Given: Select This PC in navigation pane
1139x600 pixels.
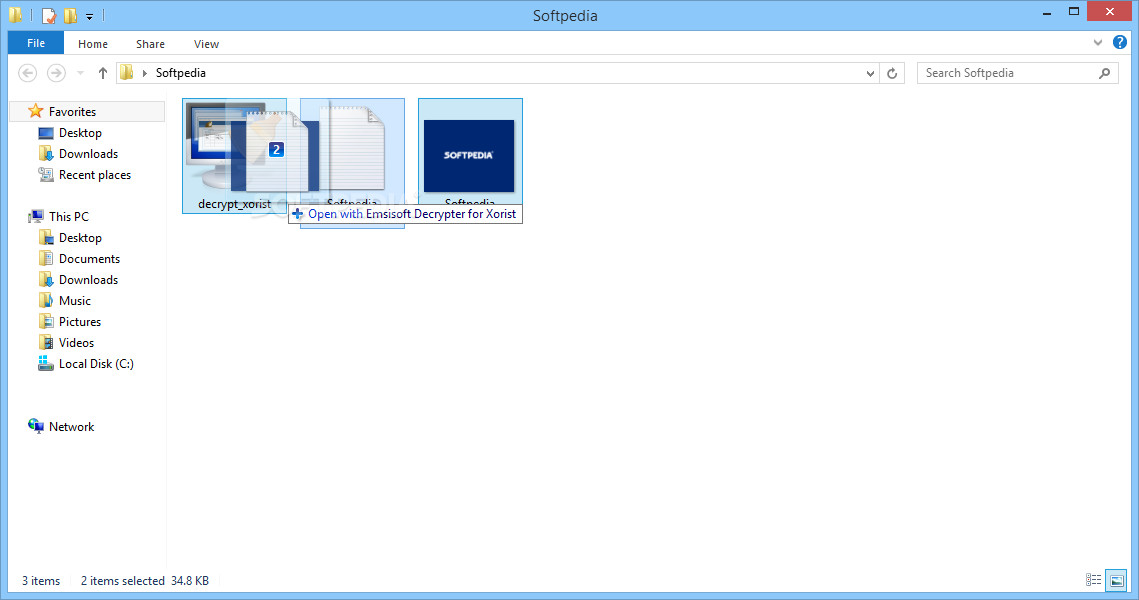Looking at the screenshot, I should pos(68,216).
